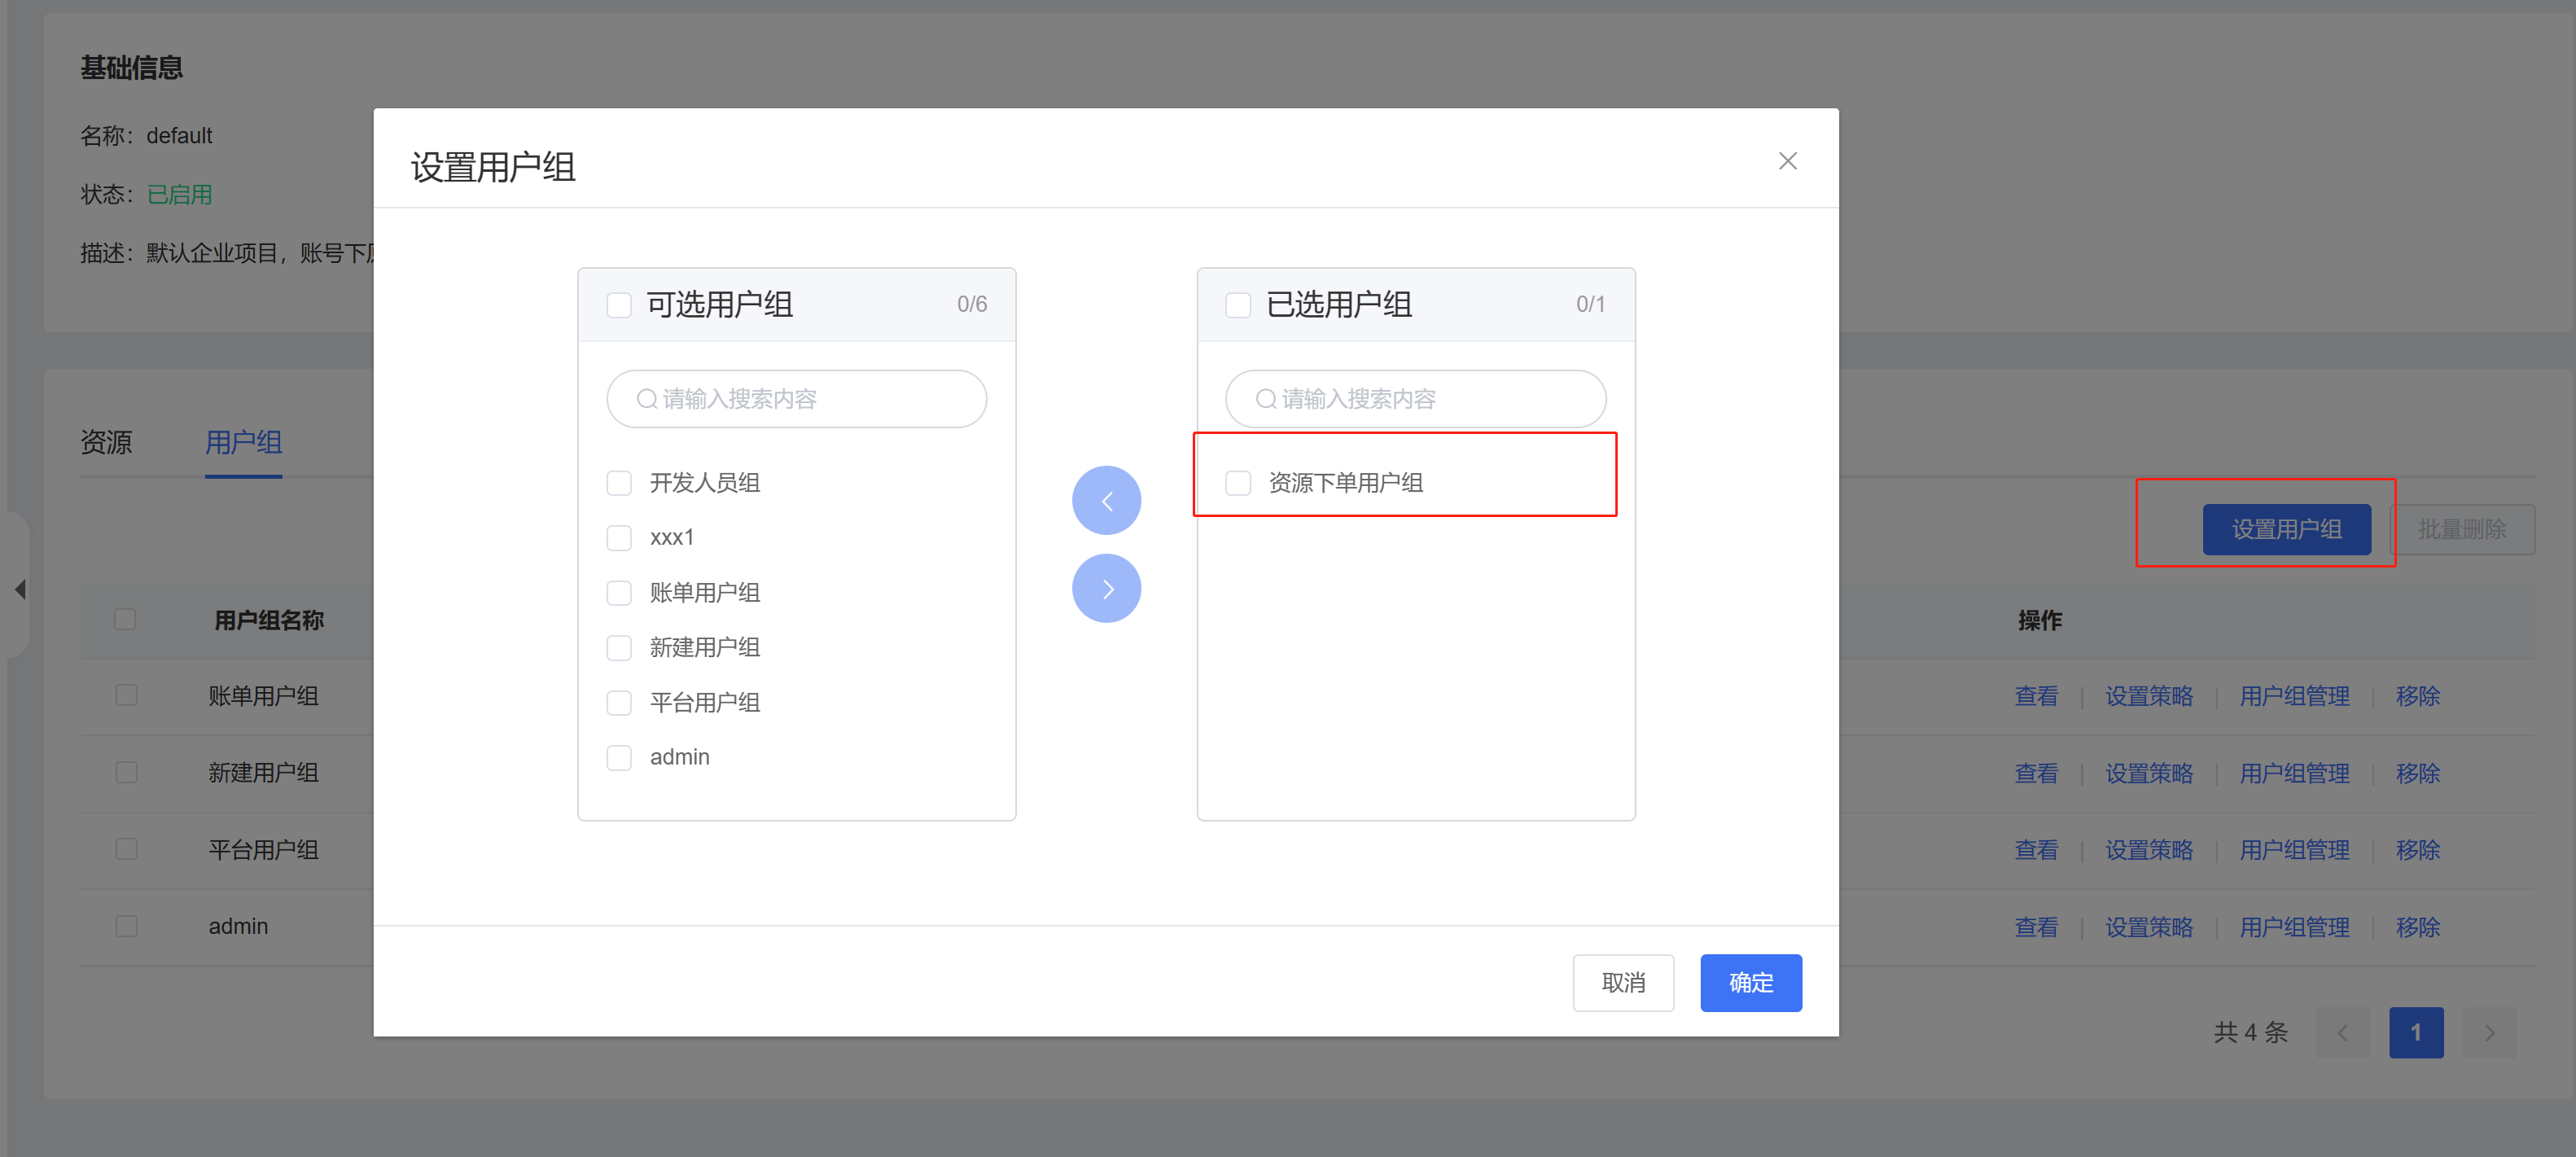Screen dimensions: 2576x1157
Task: Switch to the 用户组 tab
Action: coord(243,442)
